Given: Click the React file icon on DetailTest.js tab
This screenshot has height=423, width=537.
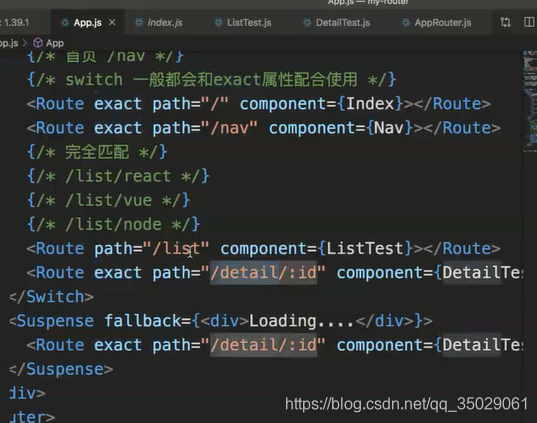Looking at the screenshot, I should (x=307, y=23).
